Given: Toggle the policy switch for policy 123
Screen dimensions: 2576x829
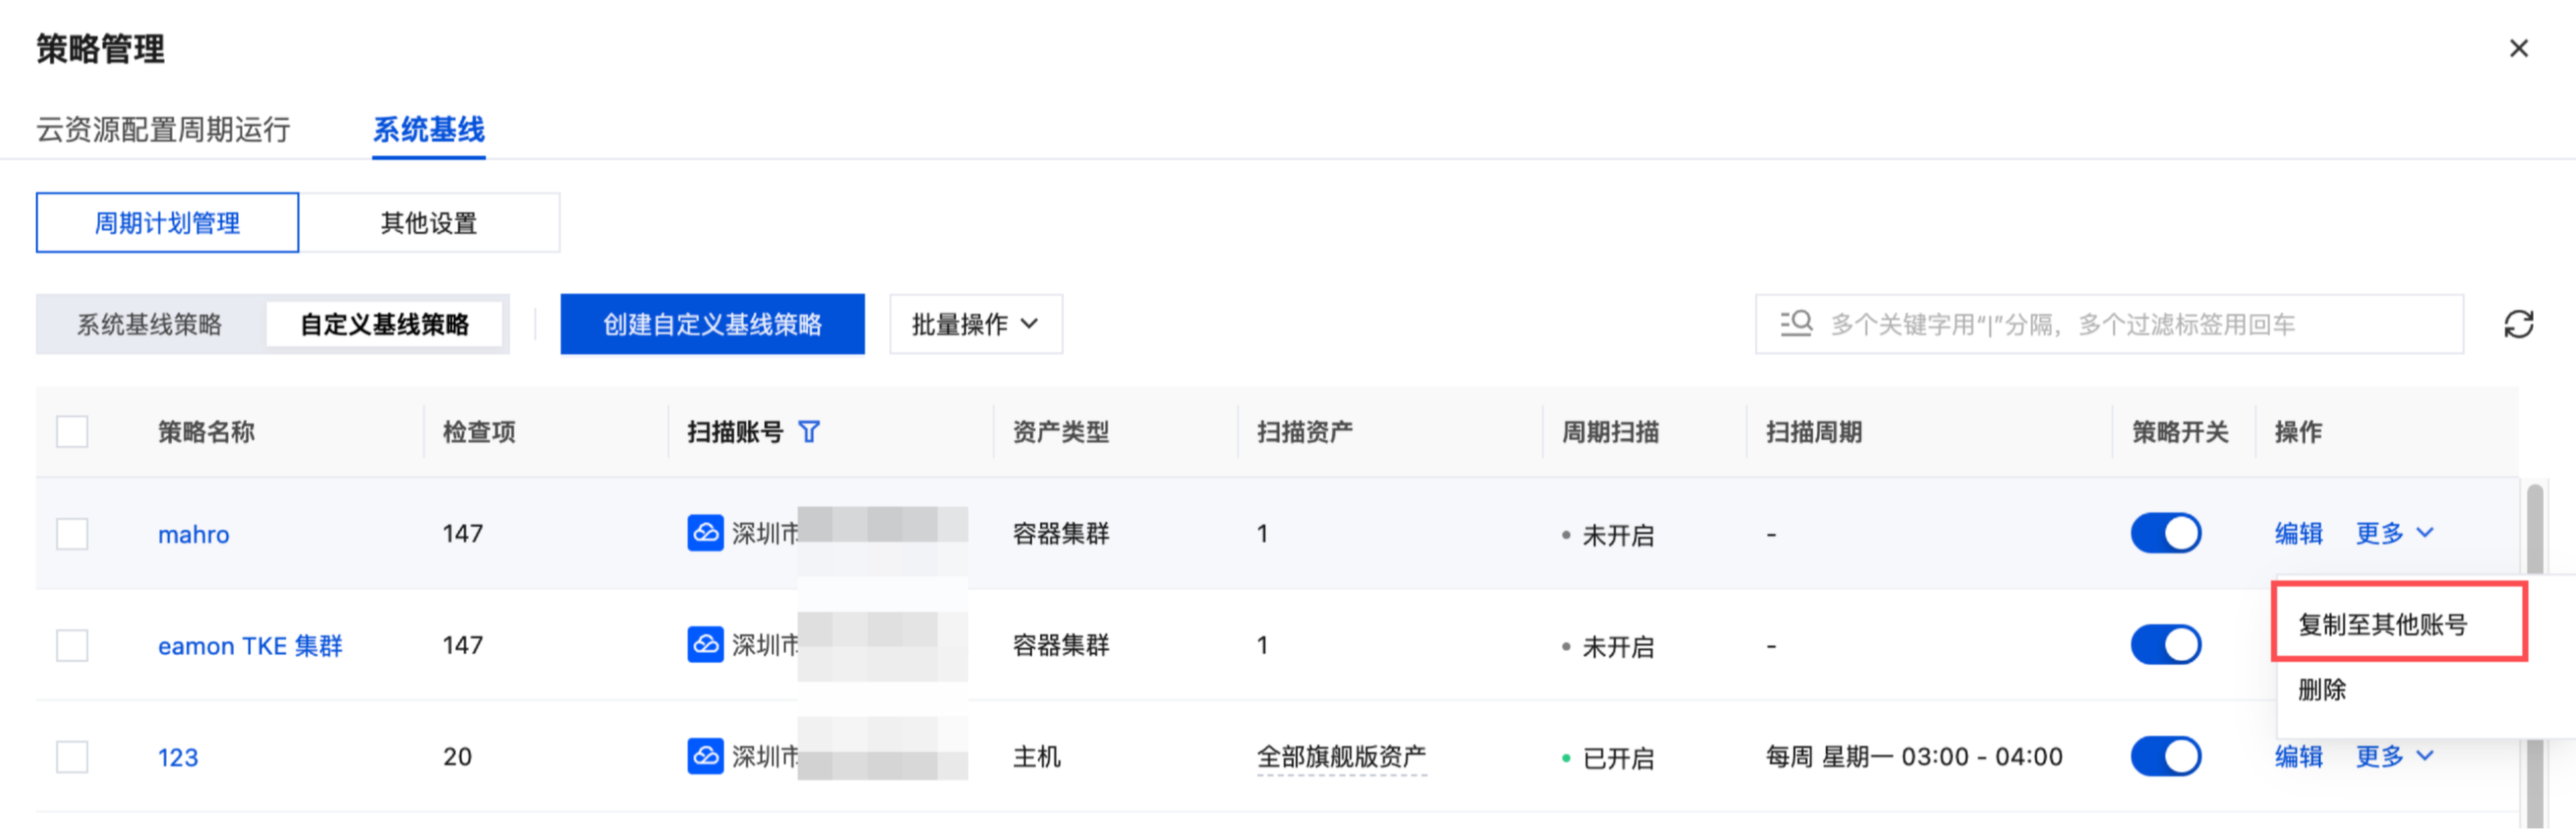Looking at the screenshot, I should click(2166, 756).
